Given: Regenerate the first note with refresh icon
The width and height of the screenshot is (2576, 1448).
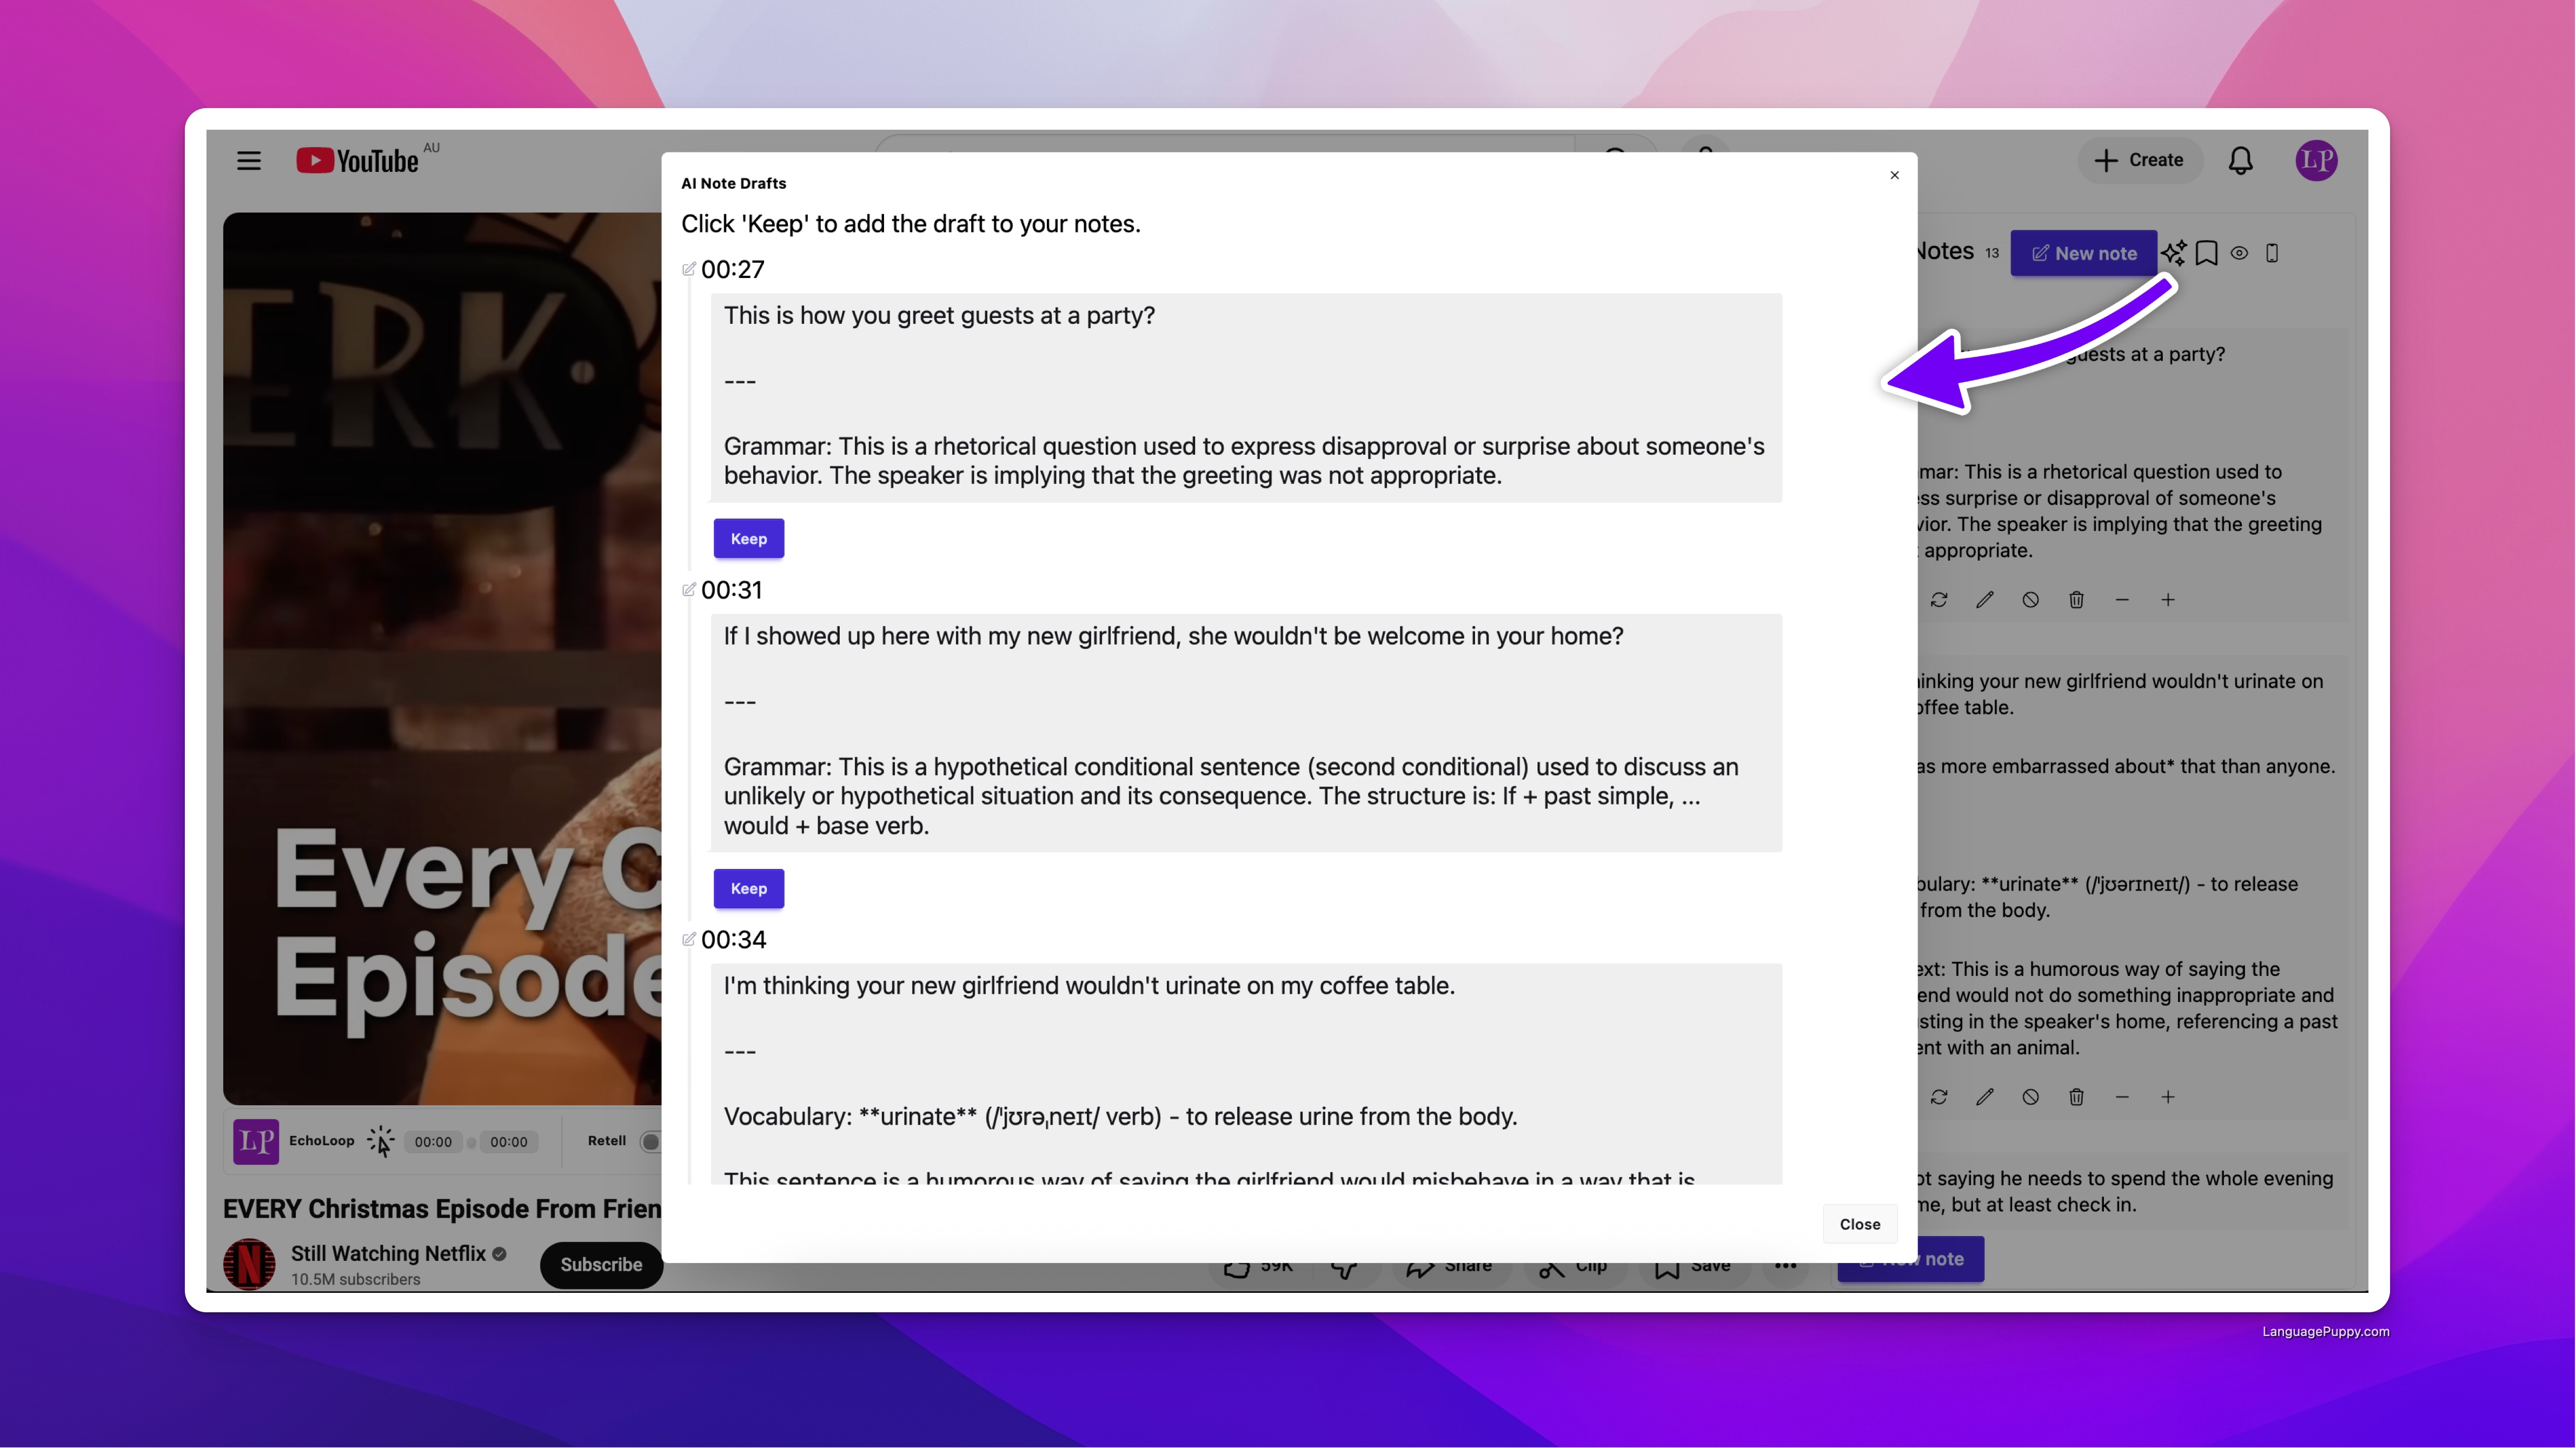Looking at the screenshot, I should tap(1939, 600).
